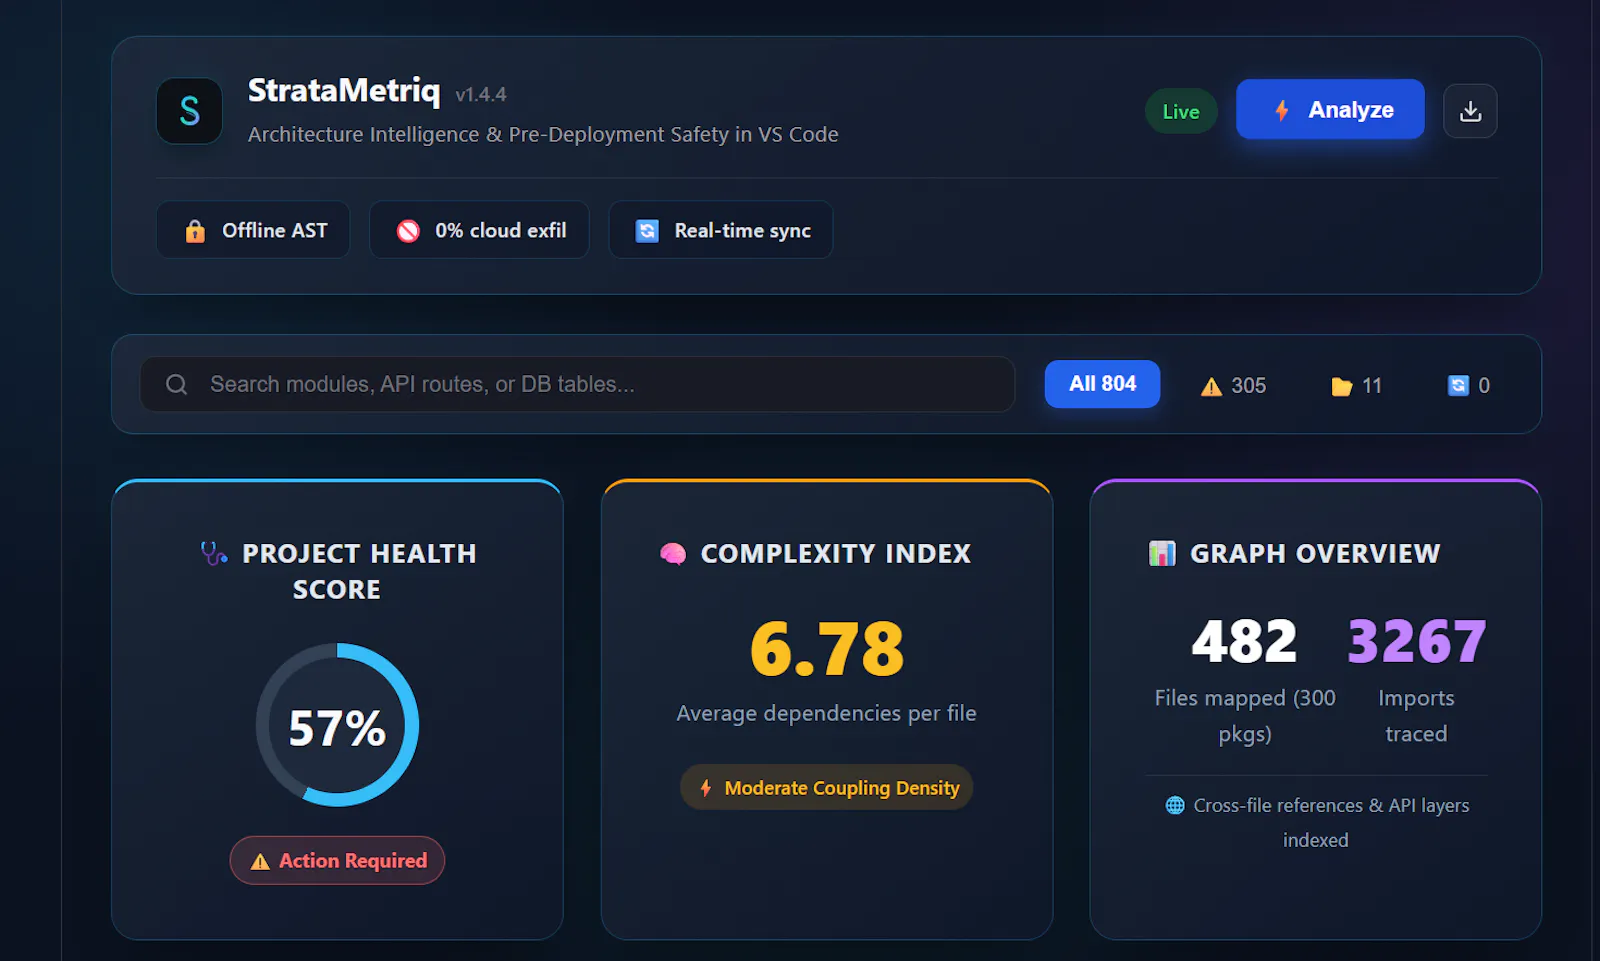Click the sync icon beside Real-time sync
This screenshot has height=961, width=1600.
[x=647, y=231]
